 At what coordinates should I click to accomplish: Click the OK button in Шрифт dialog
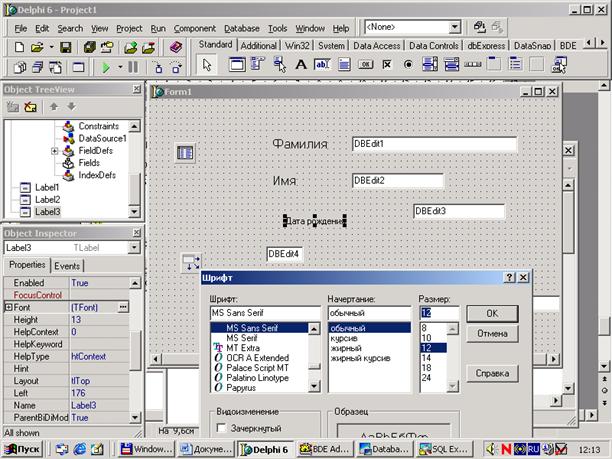(492, 313)
